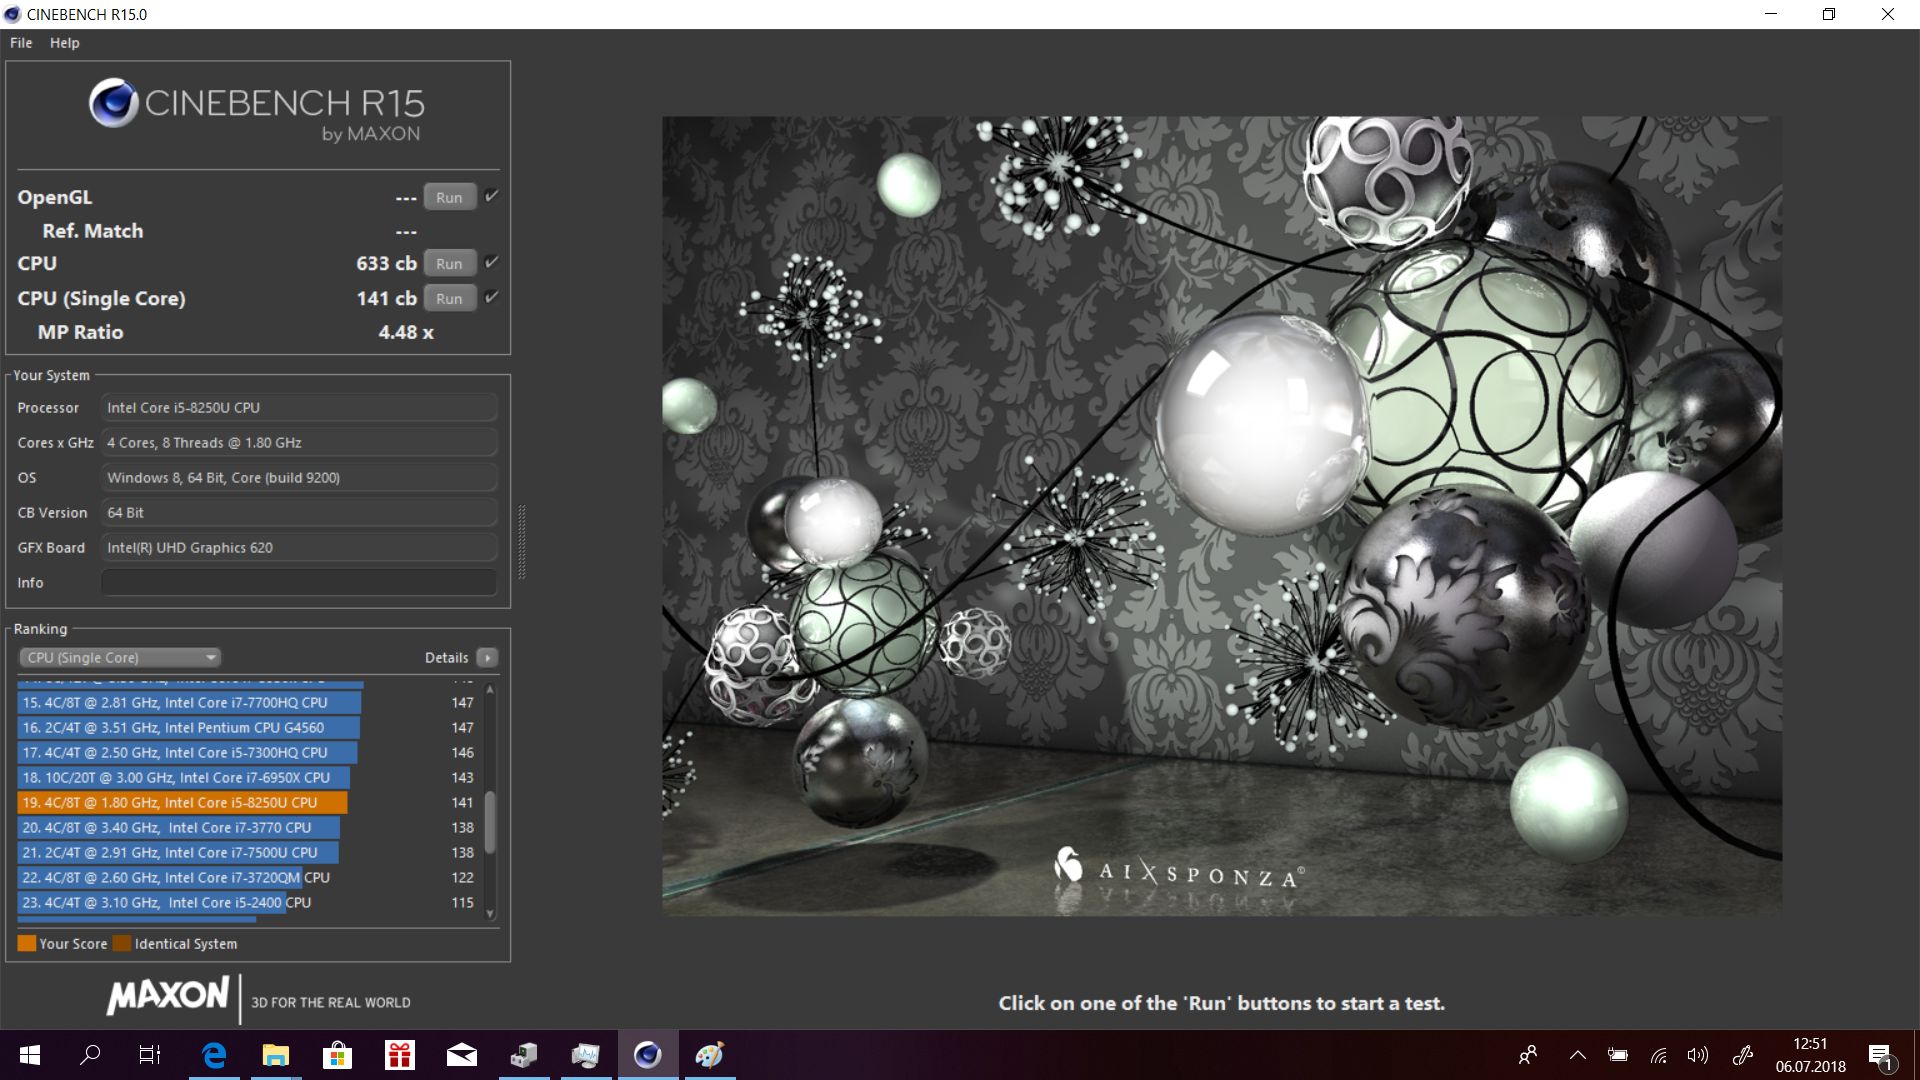Viewport: 1920px width, 1080px height.
Task: Open Mail app from the taskbar
Action: (x=461, y=1055)
